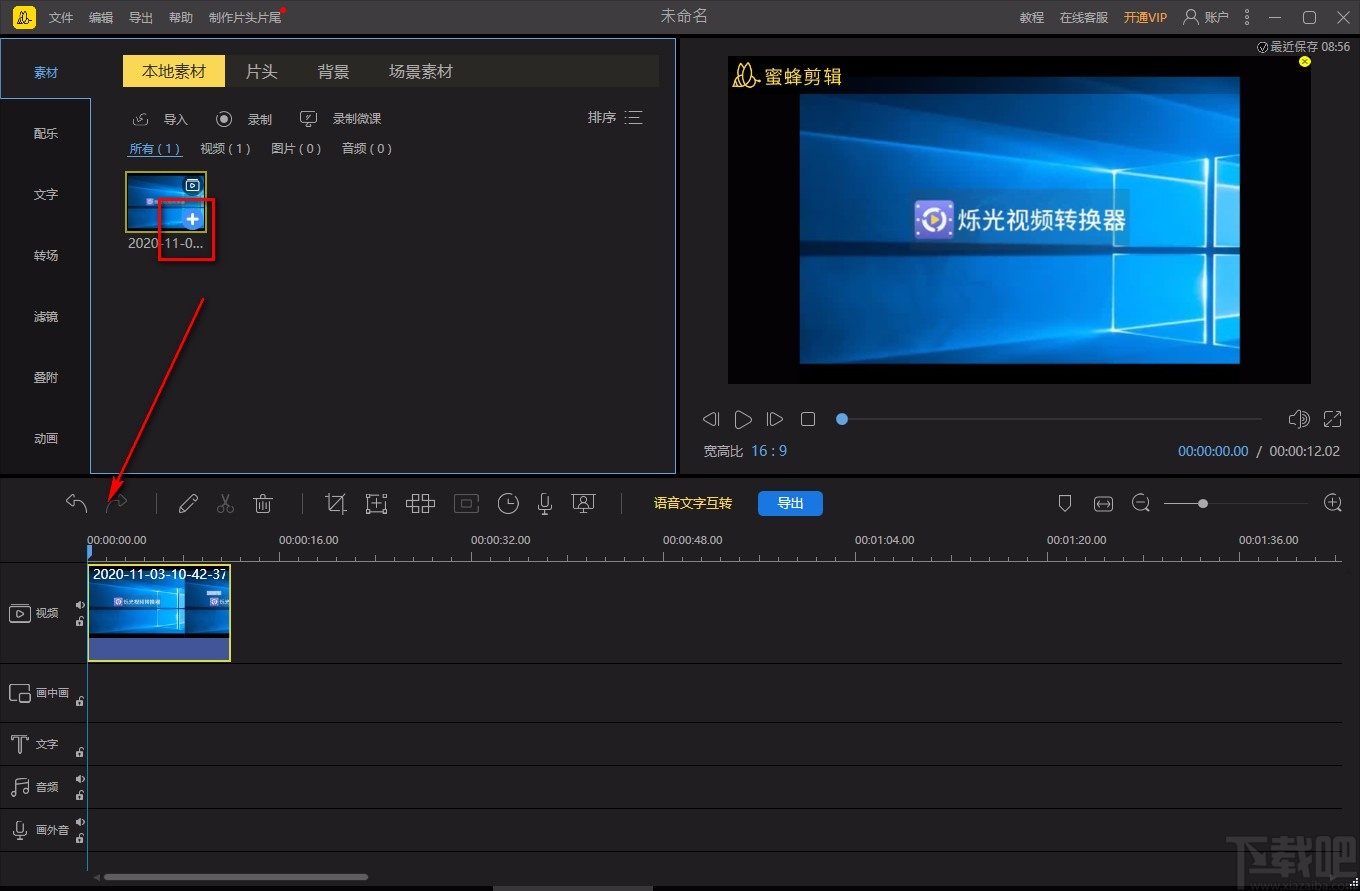
Task: Open the duration clock tool
Action: pos(508,503)
